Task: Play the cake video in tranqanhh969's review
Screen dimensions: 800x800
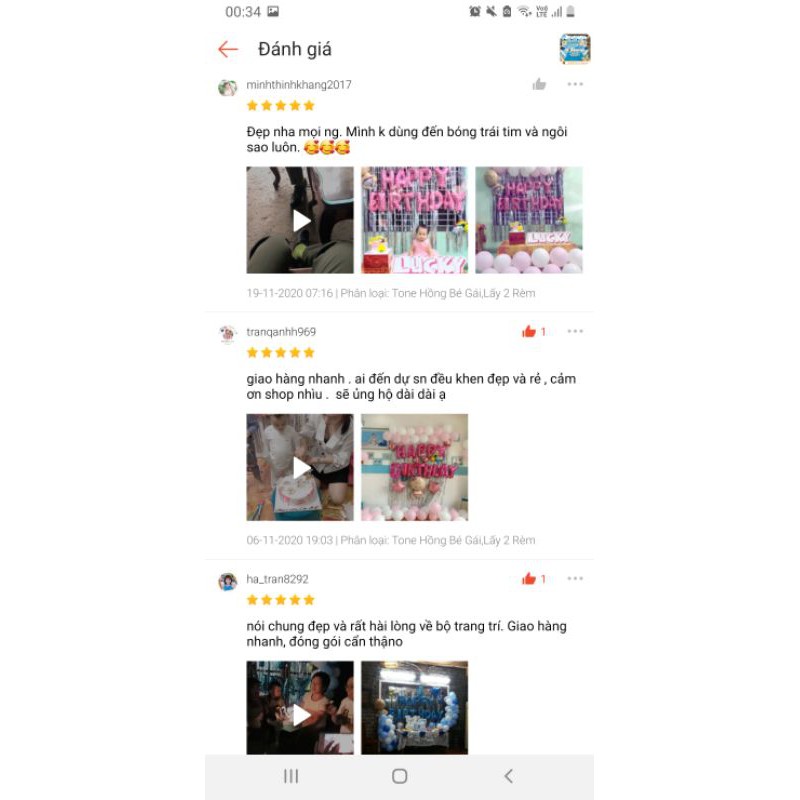Action: 300,467
